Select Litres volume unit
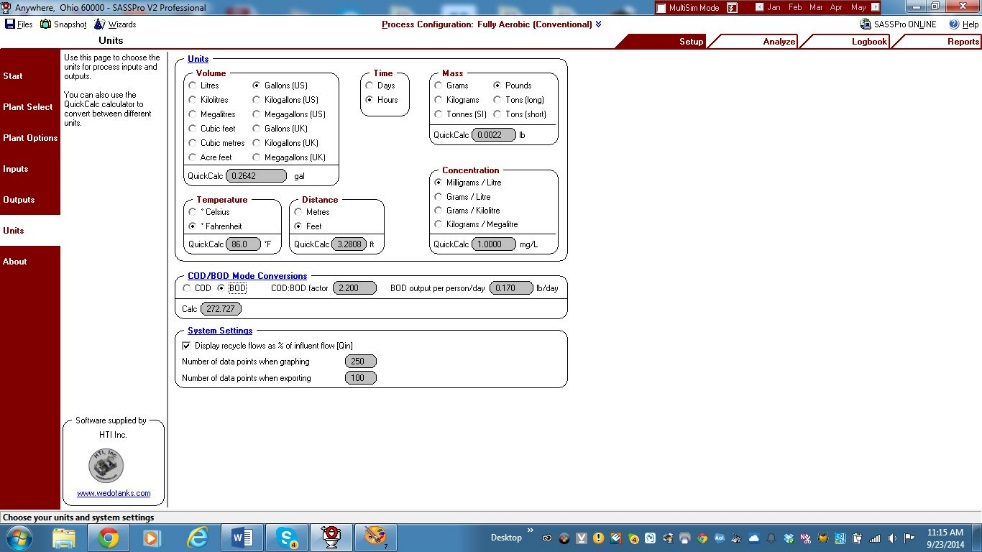The width and height of the screenshot is (982, 552). pos(192,86)
